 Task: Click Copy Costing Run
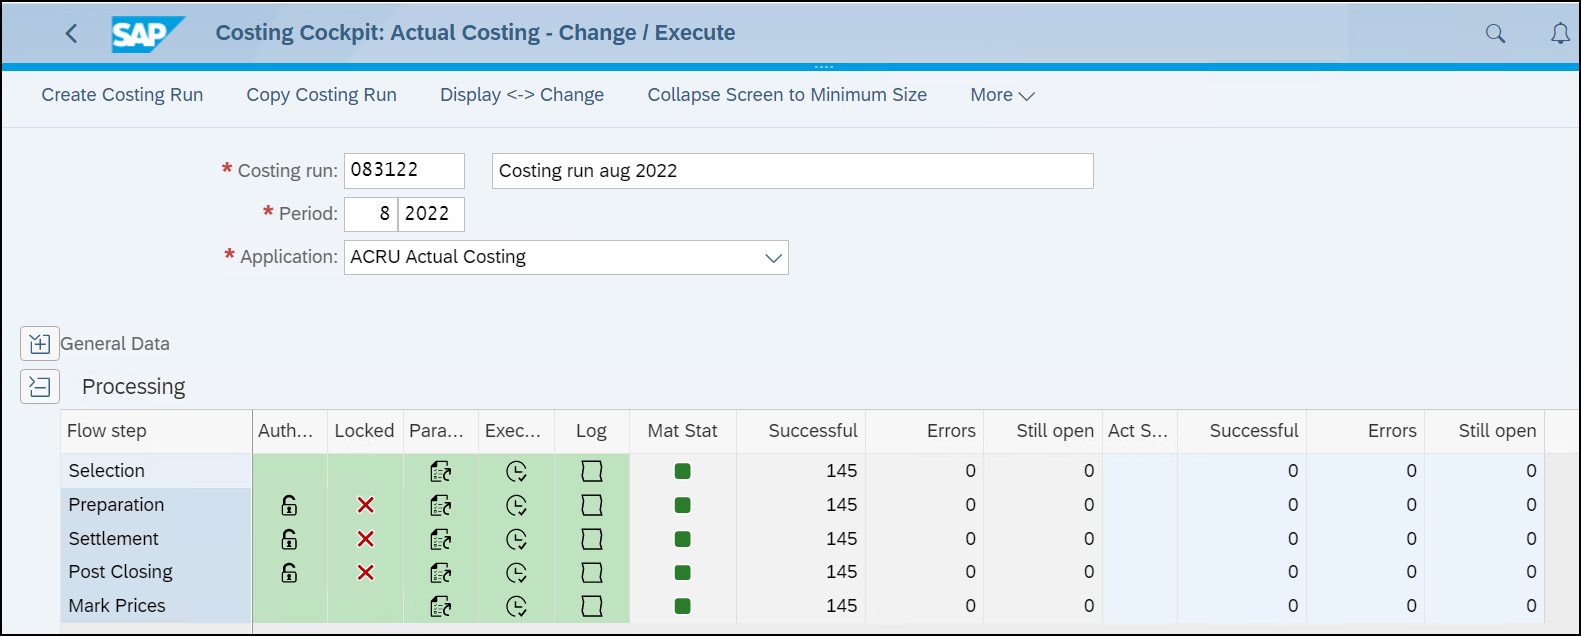[321, 95]
